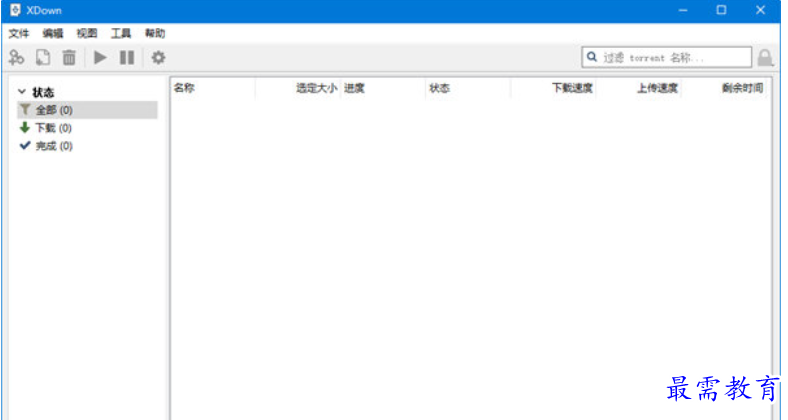
Task: Select the 下载 (0) filter row
Action: click(x=87, y=128)
